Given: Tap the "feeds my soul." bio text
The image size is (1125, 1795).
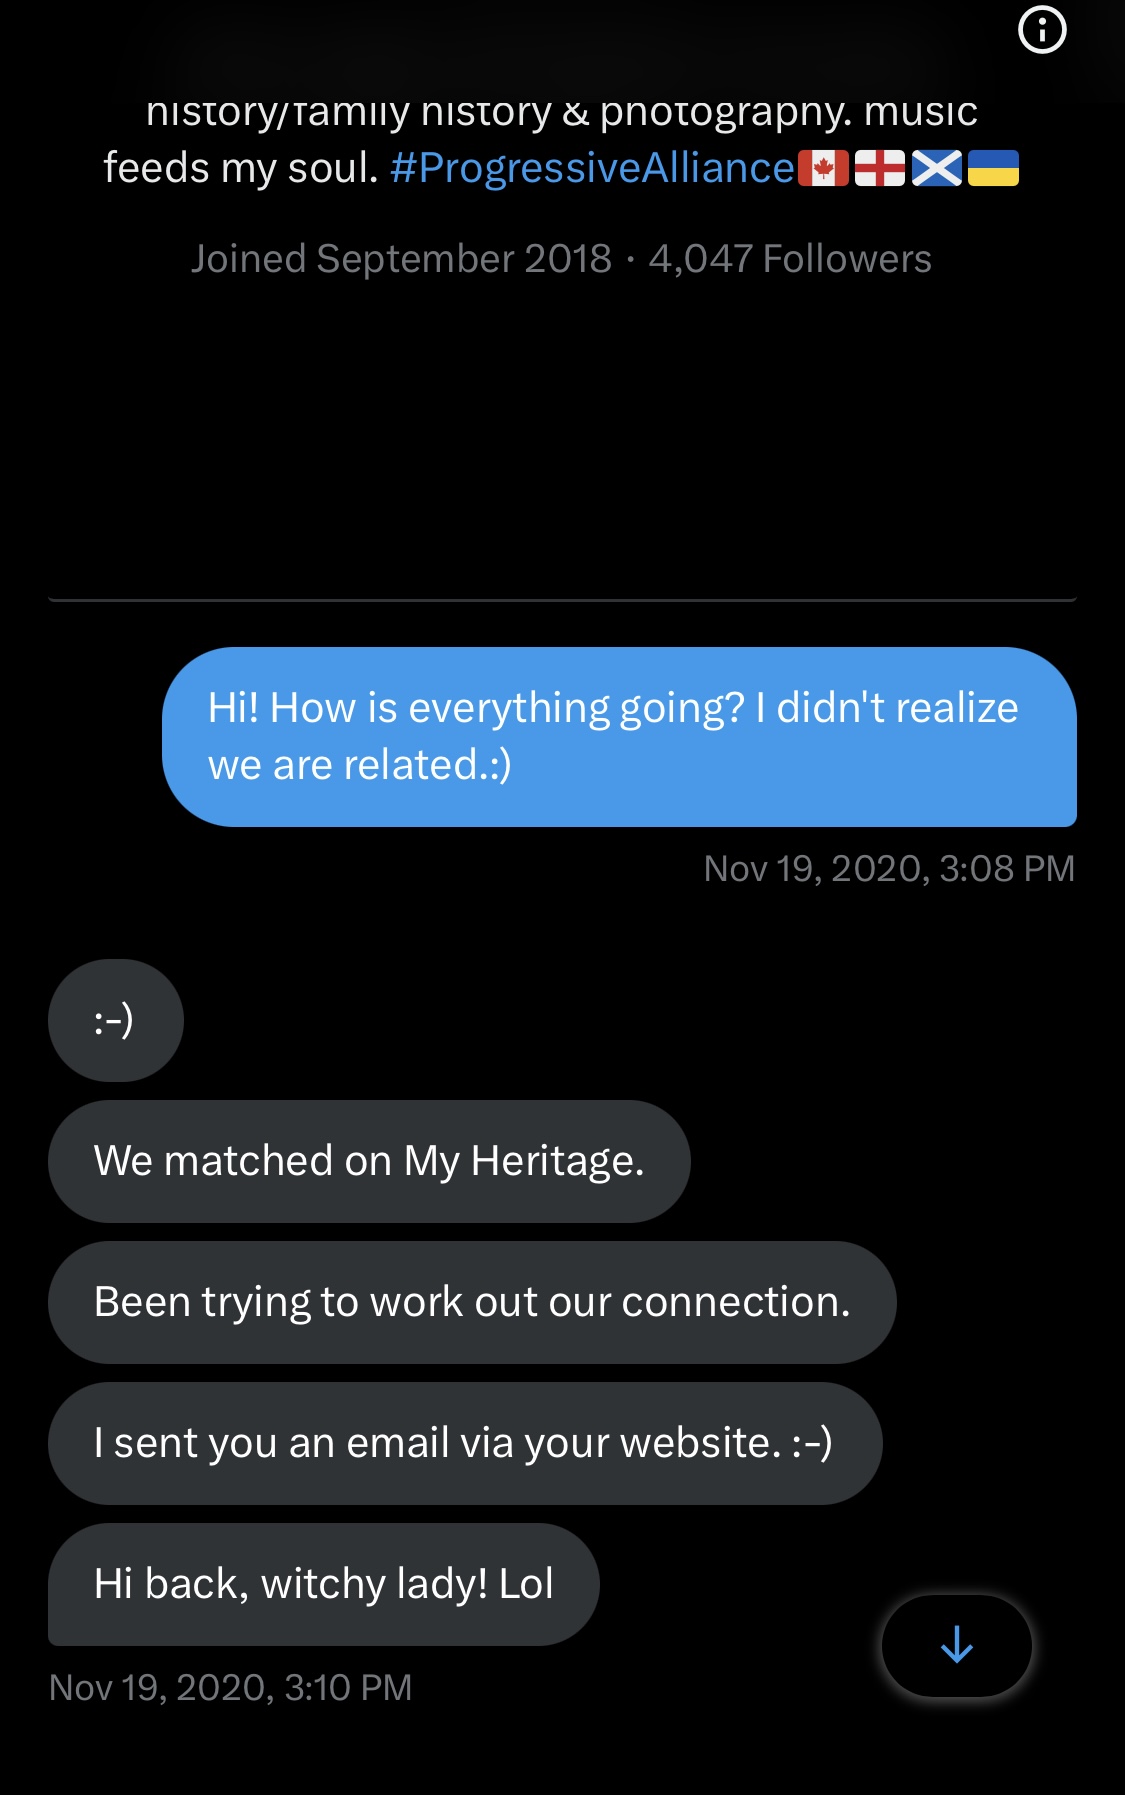Looking at the screenshot, I should [x=241, y=169].
